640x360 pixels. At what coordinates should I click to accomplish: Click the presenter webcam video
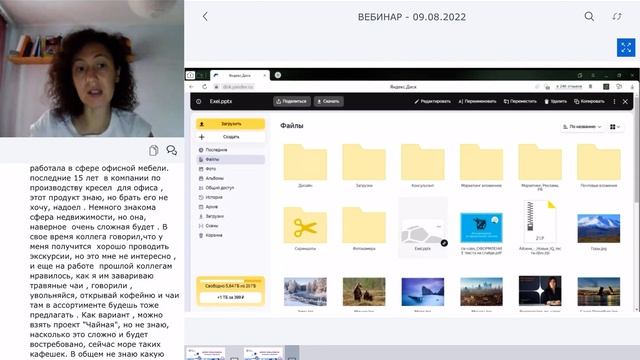click(92, 69)
